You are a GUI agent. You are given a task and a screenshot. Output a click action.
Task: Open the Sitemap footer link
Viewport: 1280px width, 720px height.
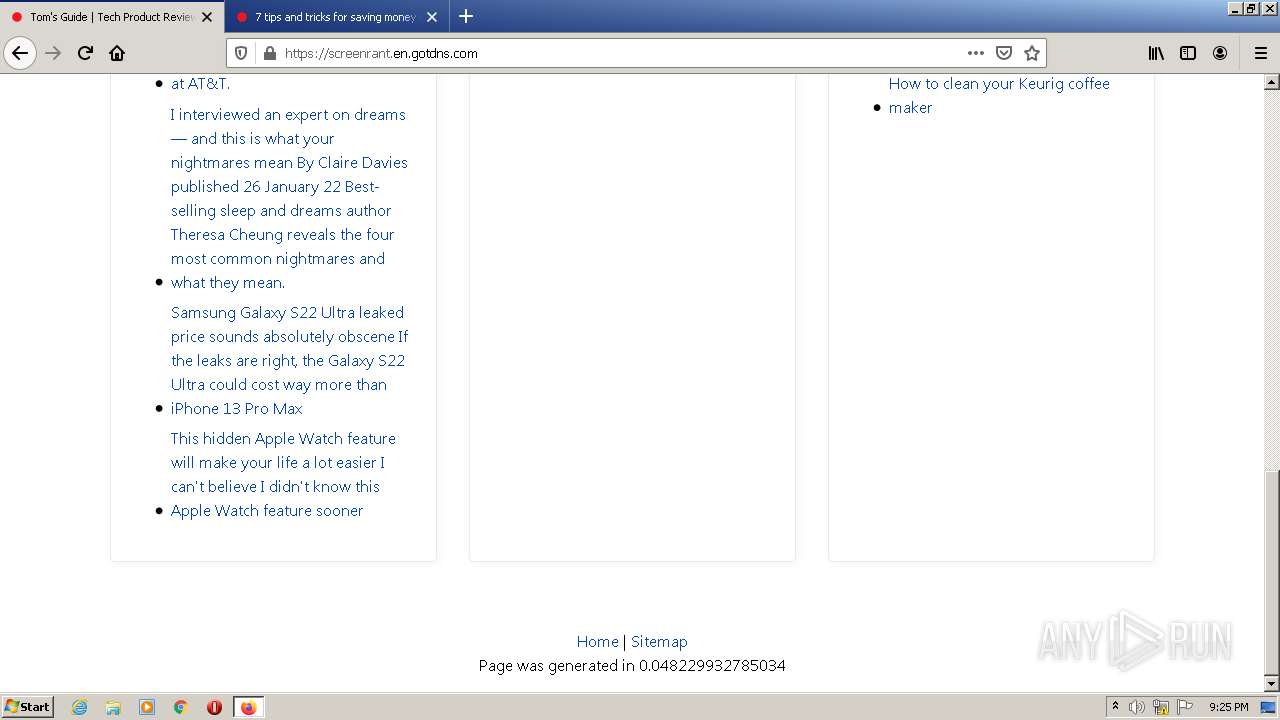coord(659,642)
